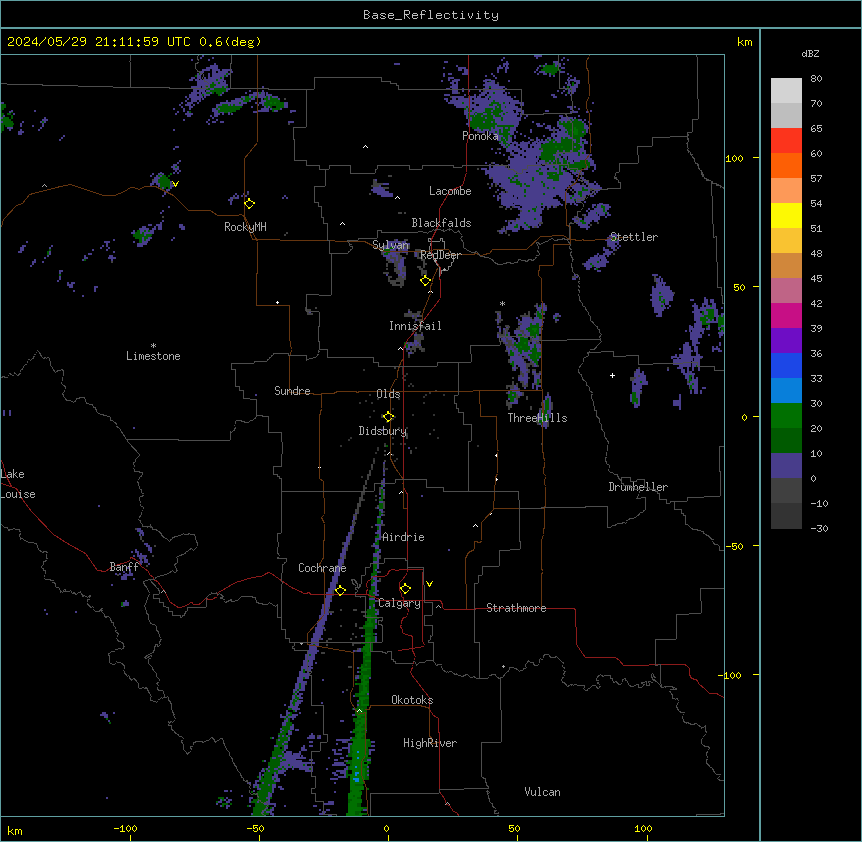Click the 100 tick on the vertical axis
The image size is (862, 842).
pos(734,158)
